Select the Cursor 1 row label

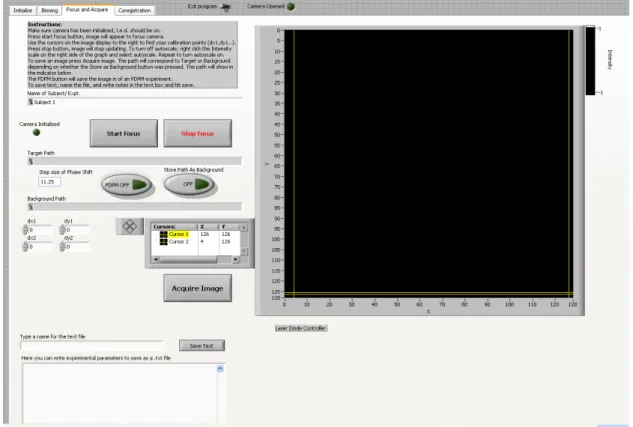[178, 234]
